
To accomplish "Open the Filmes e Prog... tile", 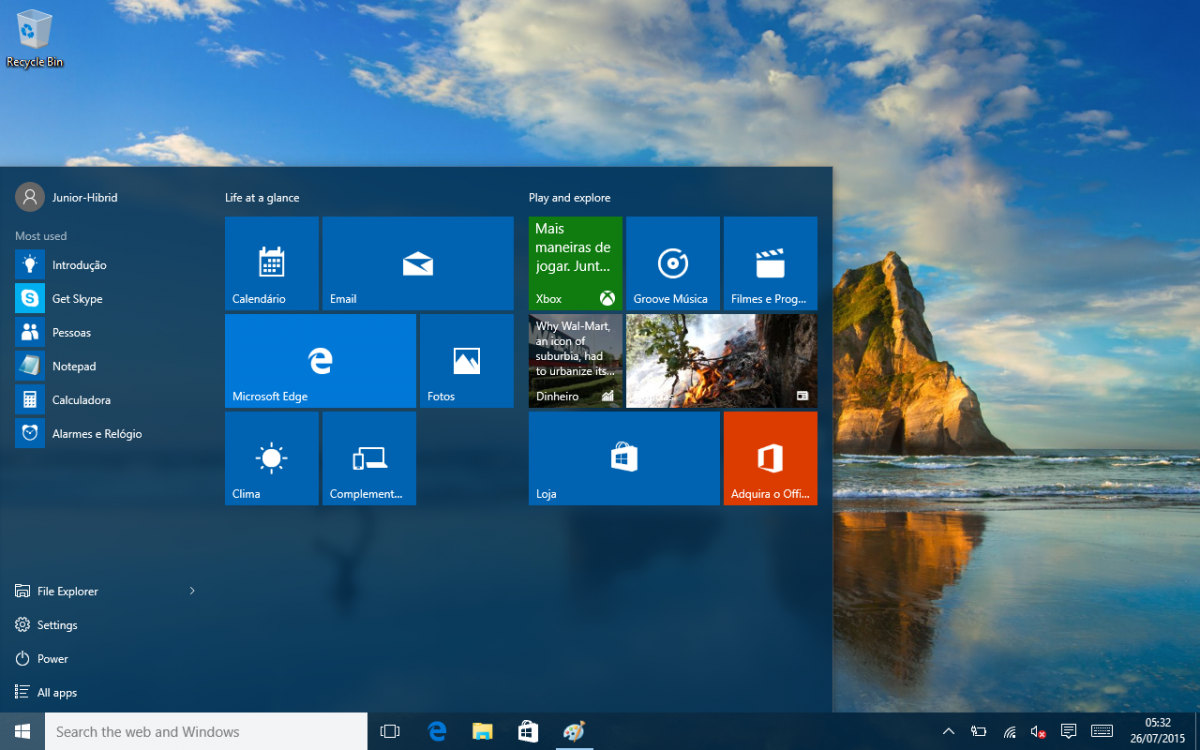I will point(771,263).
